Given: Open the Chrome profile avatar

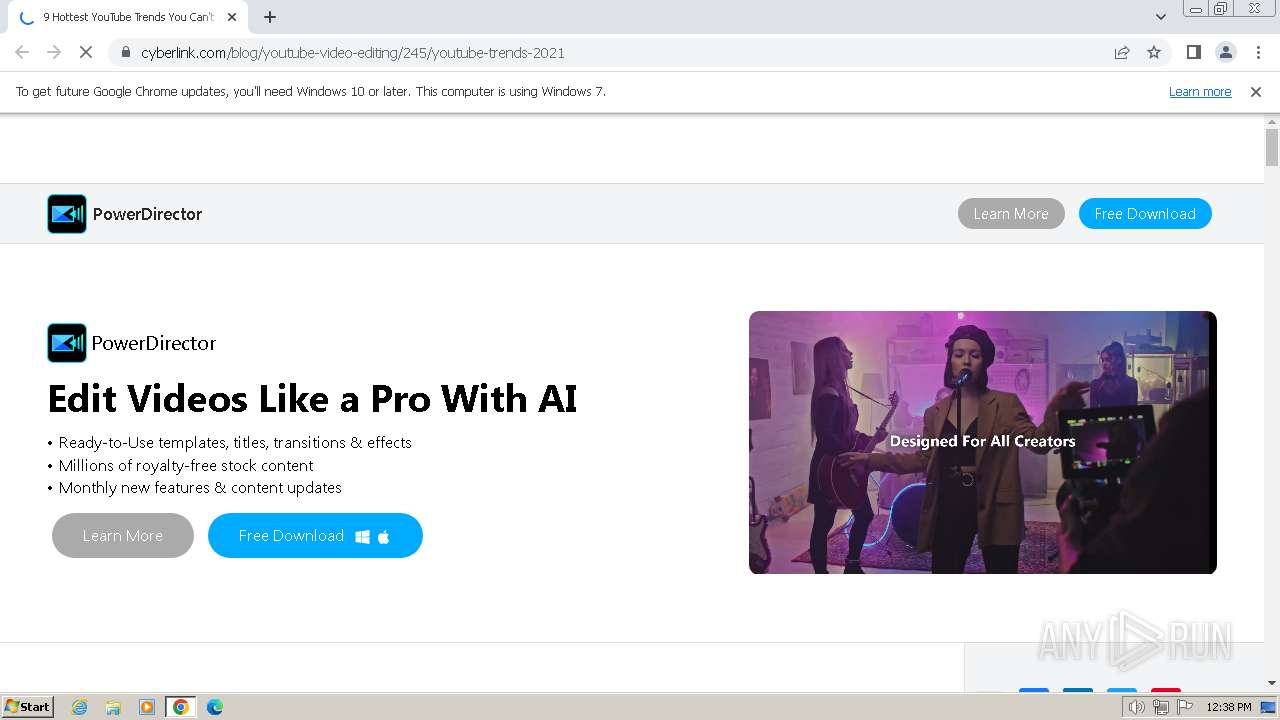Looking at the screenshot, I should click(1225, 52).
